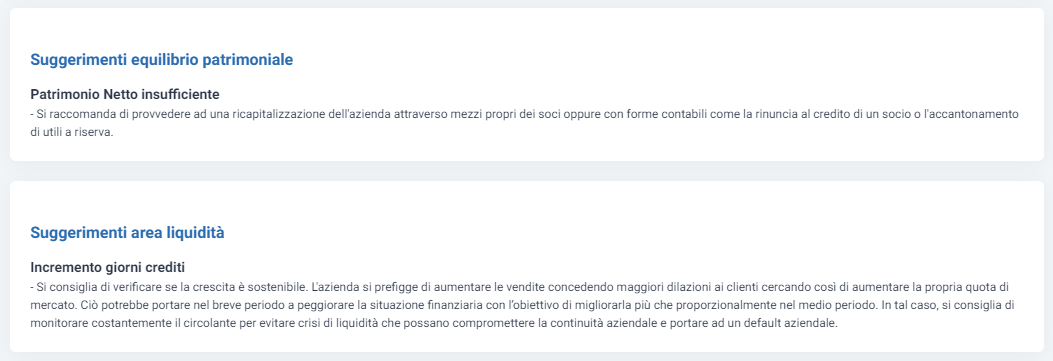Click the 'Suggerimenti equilibrio patrimoniale' heading

coord(162,60)
